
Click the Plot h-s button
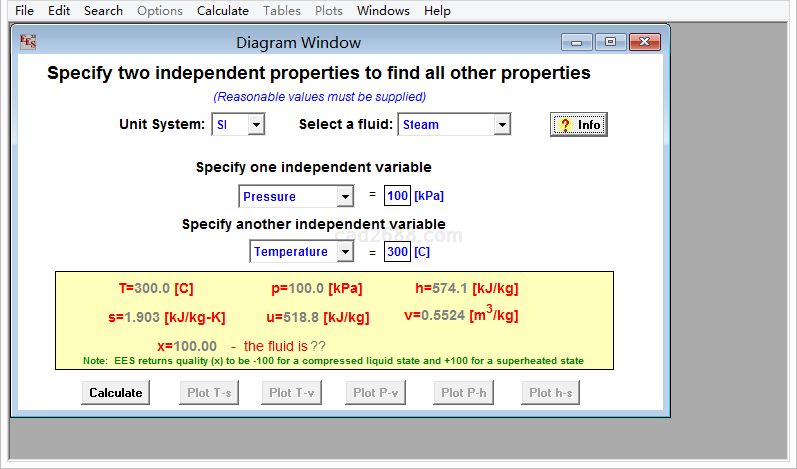click(x=550, y=393)
